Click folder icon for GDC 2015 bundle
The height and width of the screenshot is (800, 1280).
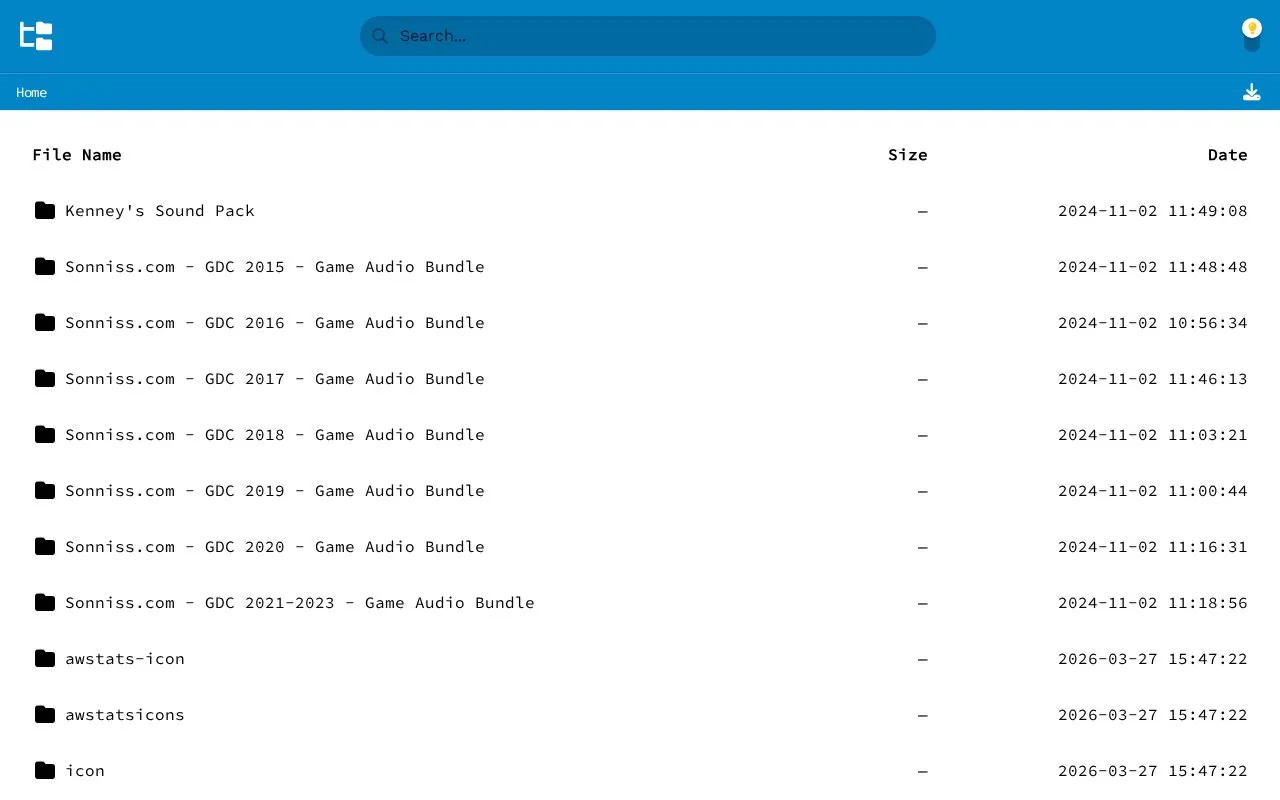[x=45, y=266]
